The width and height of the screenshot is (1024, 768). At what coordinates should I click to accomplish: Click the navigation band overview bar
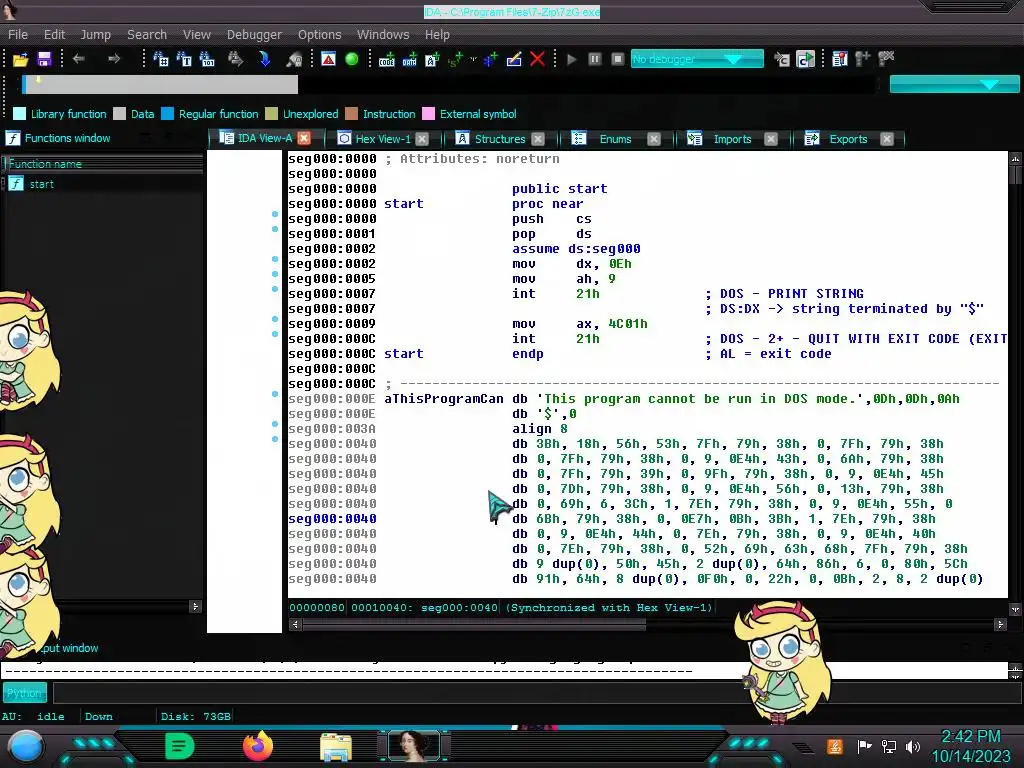(x=448, y=84)
